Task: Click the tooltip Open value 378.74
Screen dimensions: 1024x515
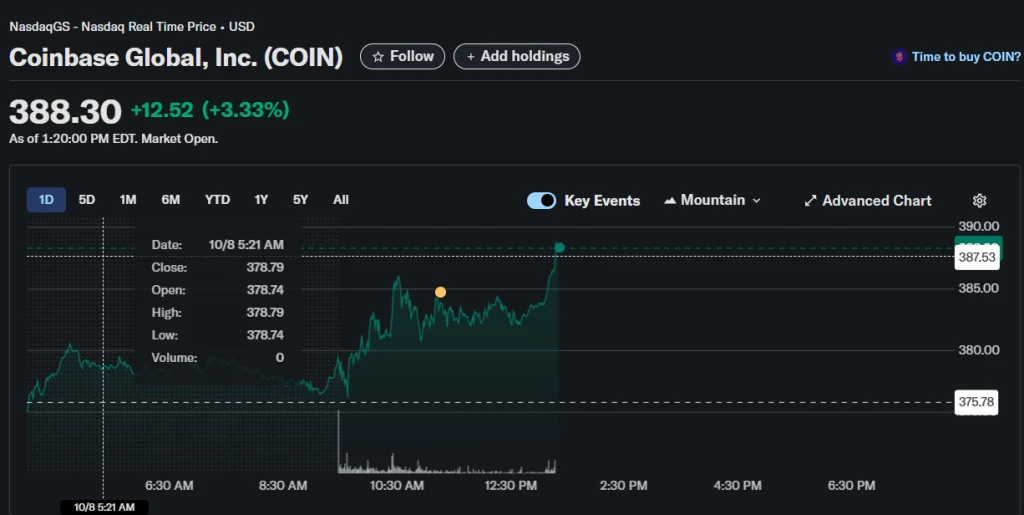Action: click(265, 290)
